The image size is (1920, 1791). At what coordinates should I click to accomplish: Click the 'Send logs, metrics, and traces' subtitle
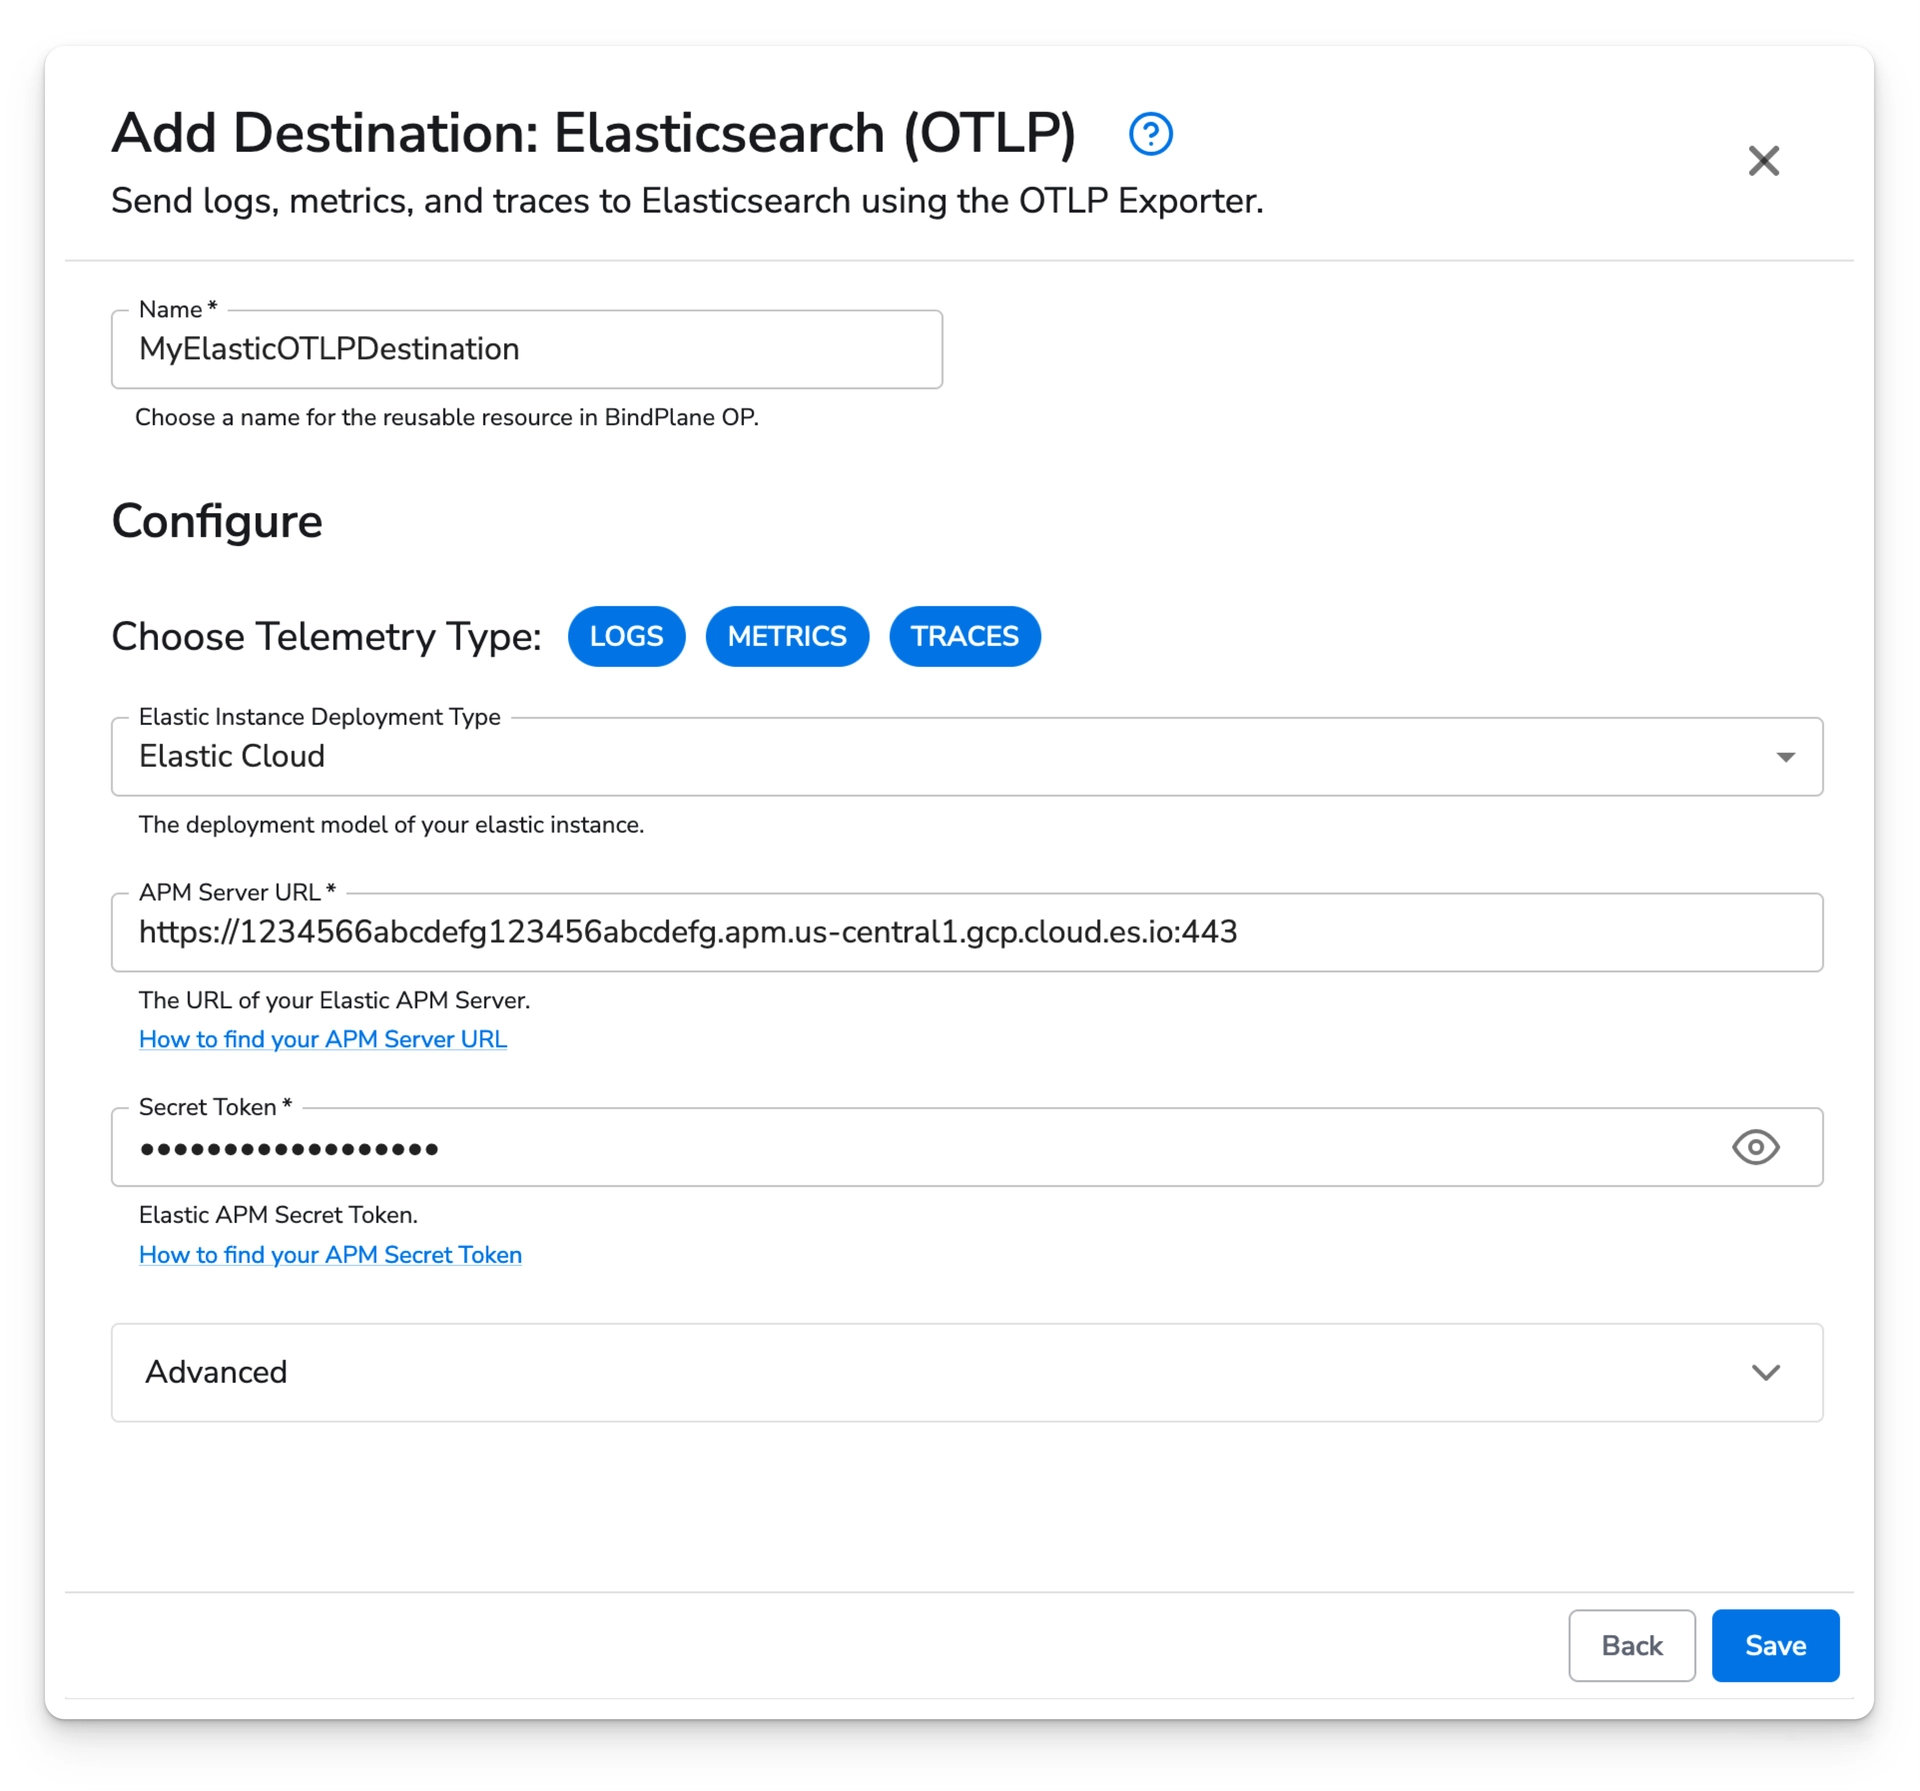tap(687, 201)
